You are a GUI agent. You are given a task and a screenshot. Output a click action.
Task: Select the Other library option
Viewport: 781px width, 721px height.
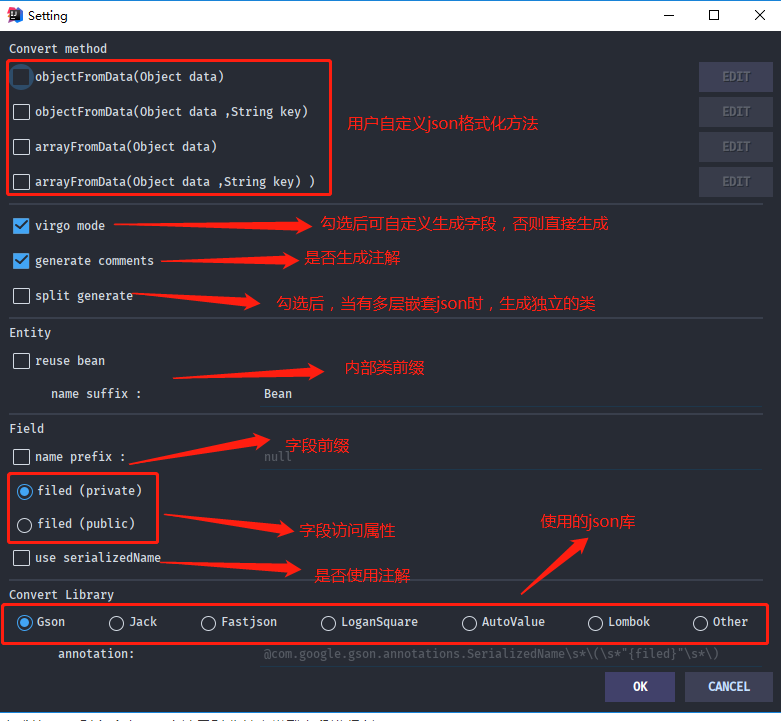(700, 623)
